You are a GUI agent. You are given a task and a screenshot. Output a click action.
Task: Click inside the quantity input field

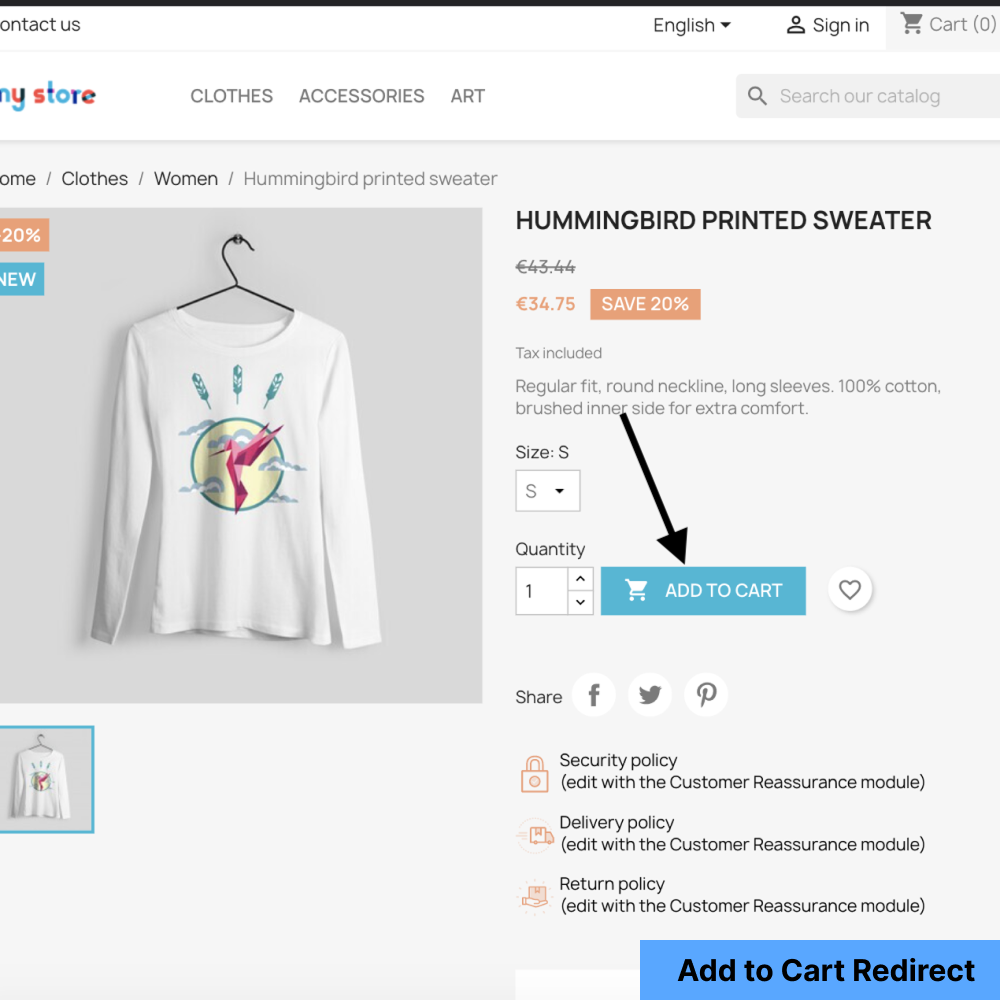(540, 591)
